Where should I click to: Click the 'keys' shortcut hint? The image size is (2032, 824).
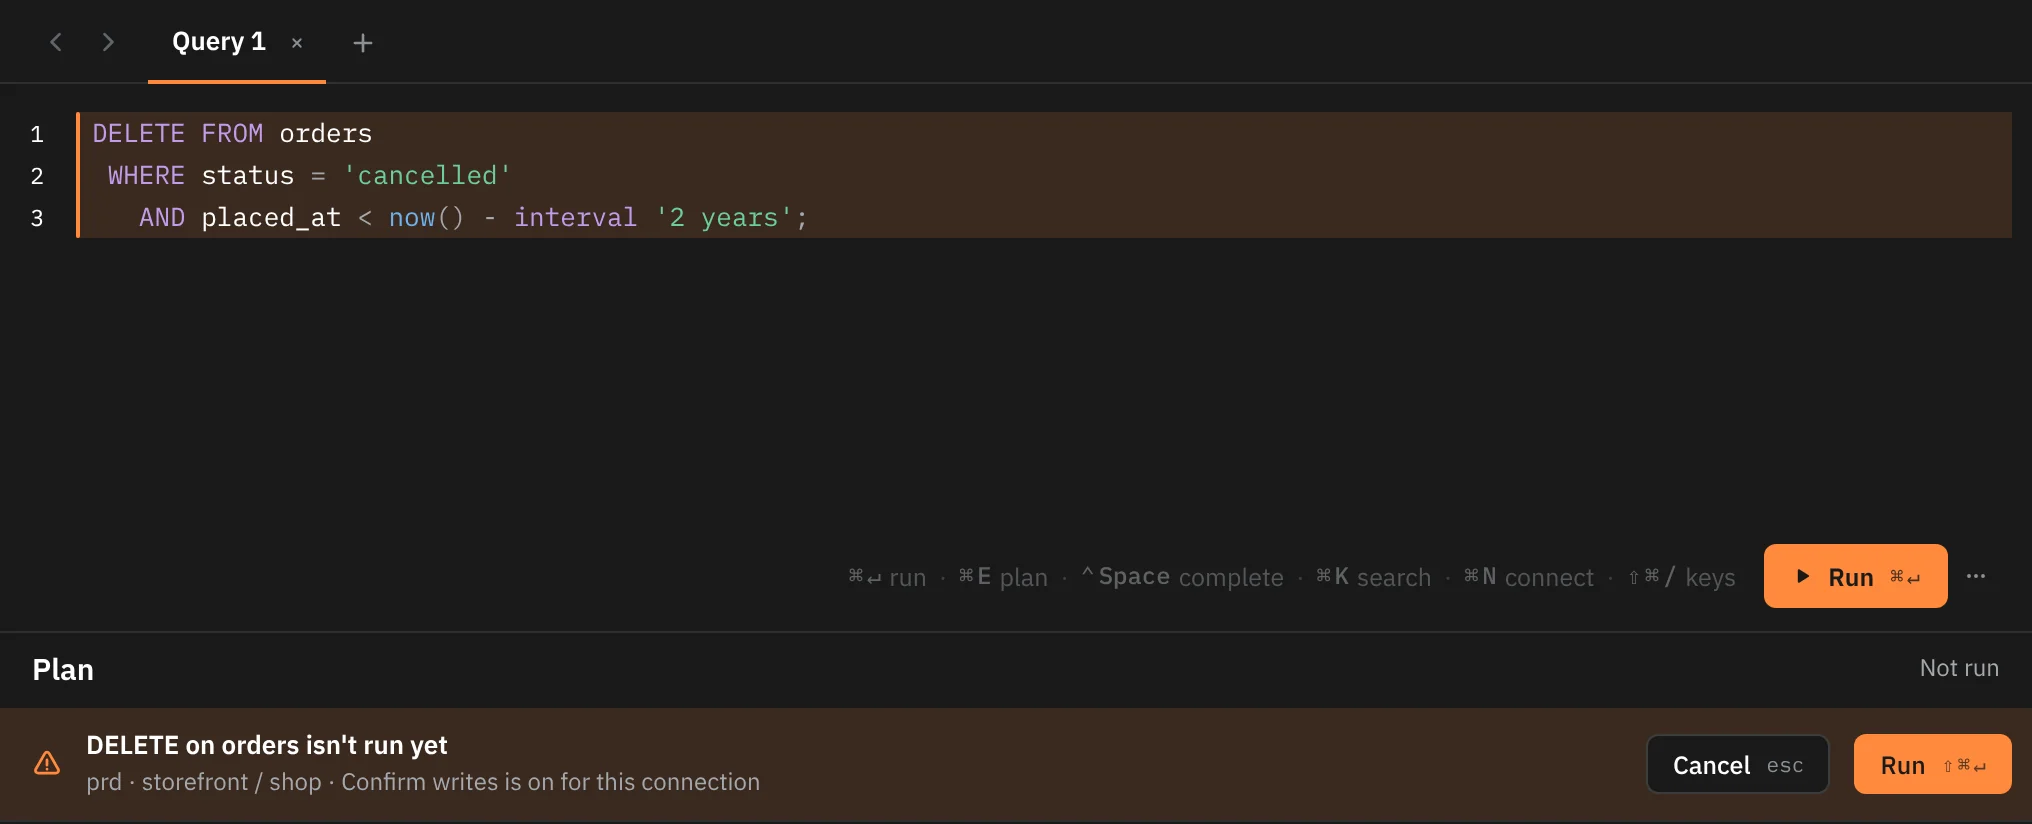pyautogui.click(x=1681, y=577)
